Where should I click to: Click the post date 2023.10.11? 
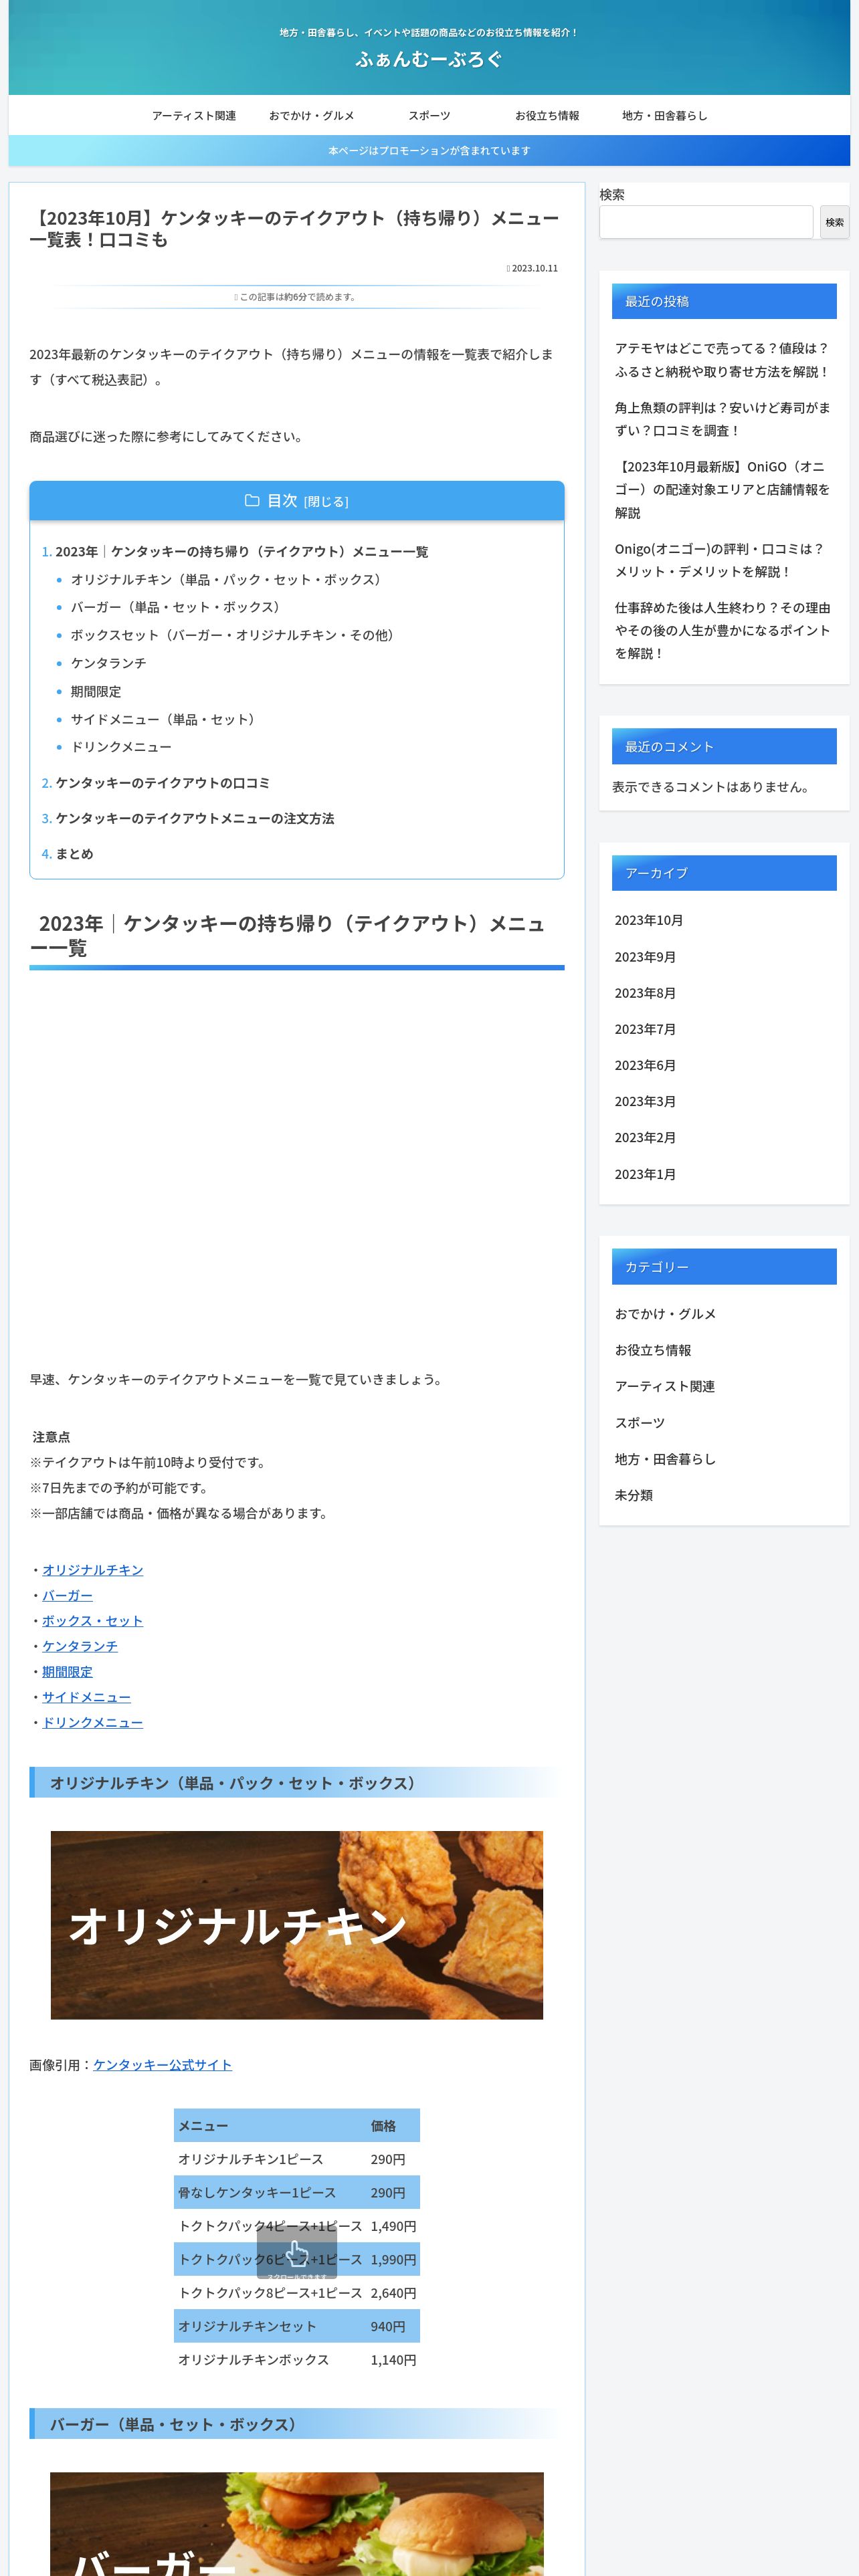533,269
